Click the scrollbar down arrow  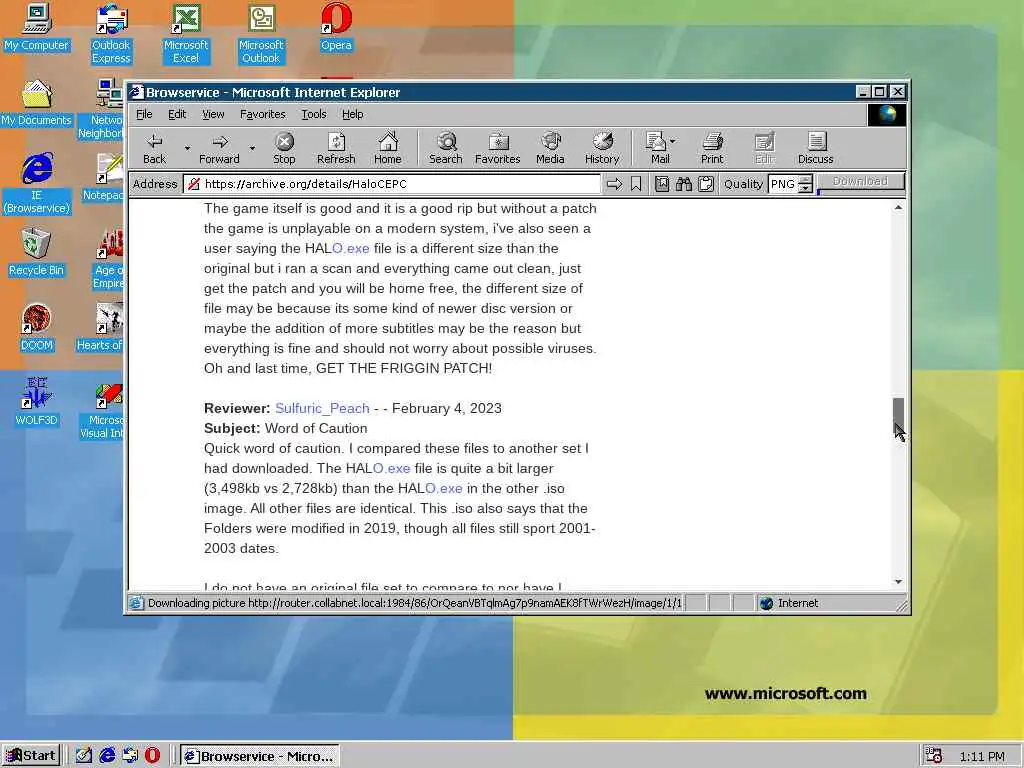tap(899, 581)
